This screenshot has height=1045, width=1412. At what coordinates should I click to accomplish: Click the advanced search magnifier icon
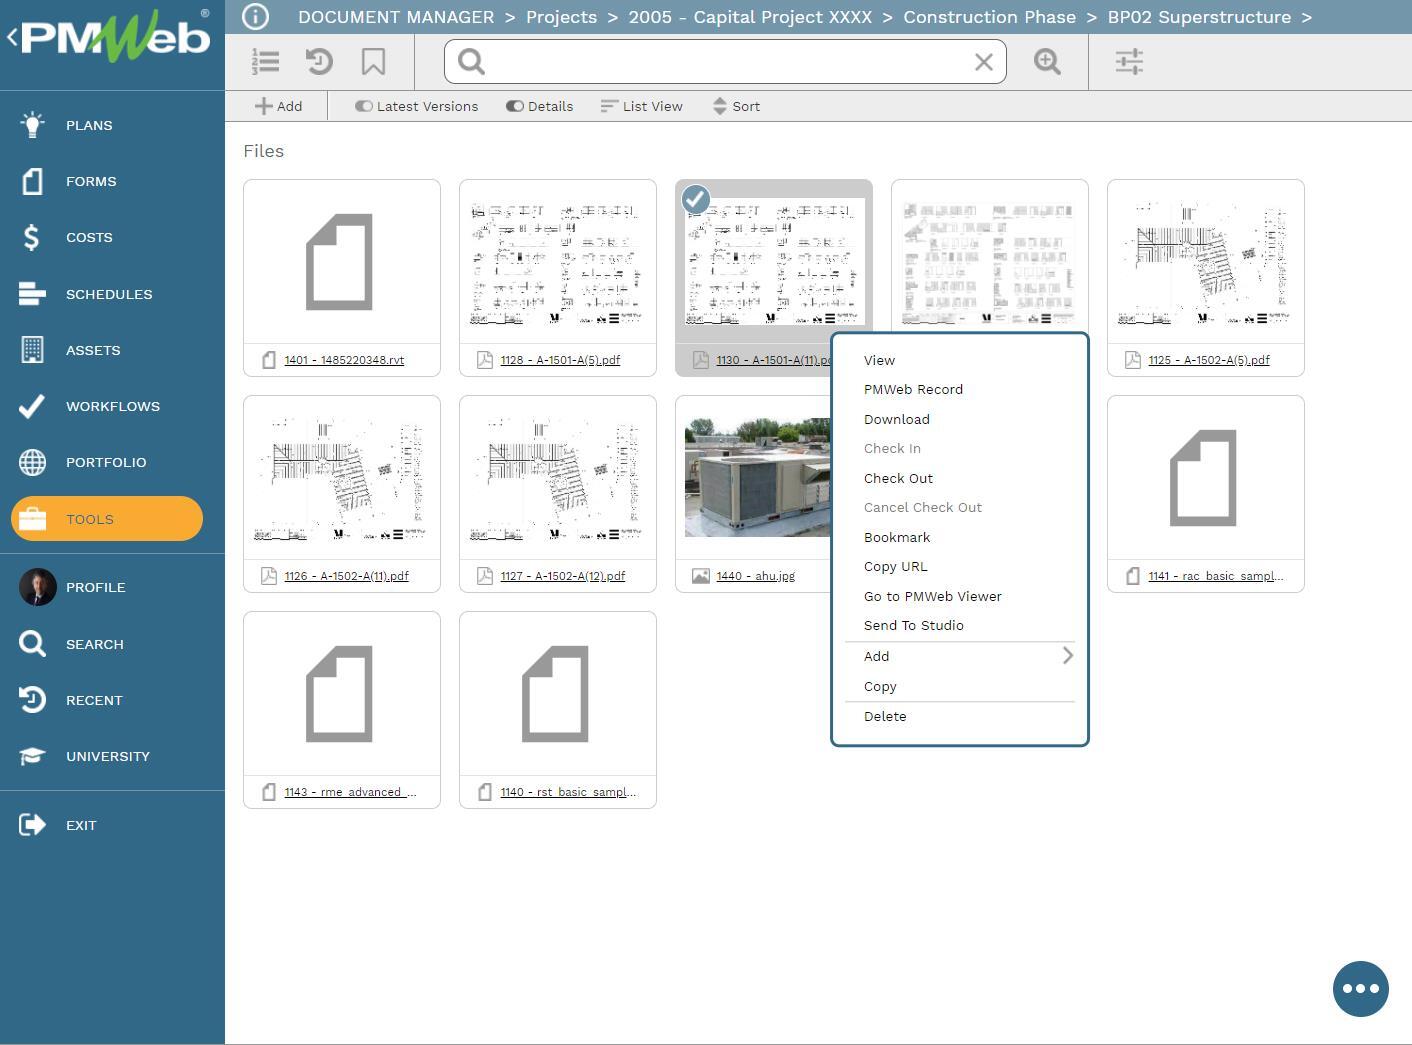(x=1047, y=62)
